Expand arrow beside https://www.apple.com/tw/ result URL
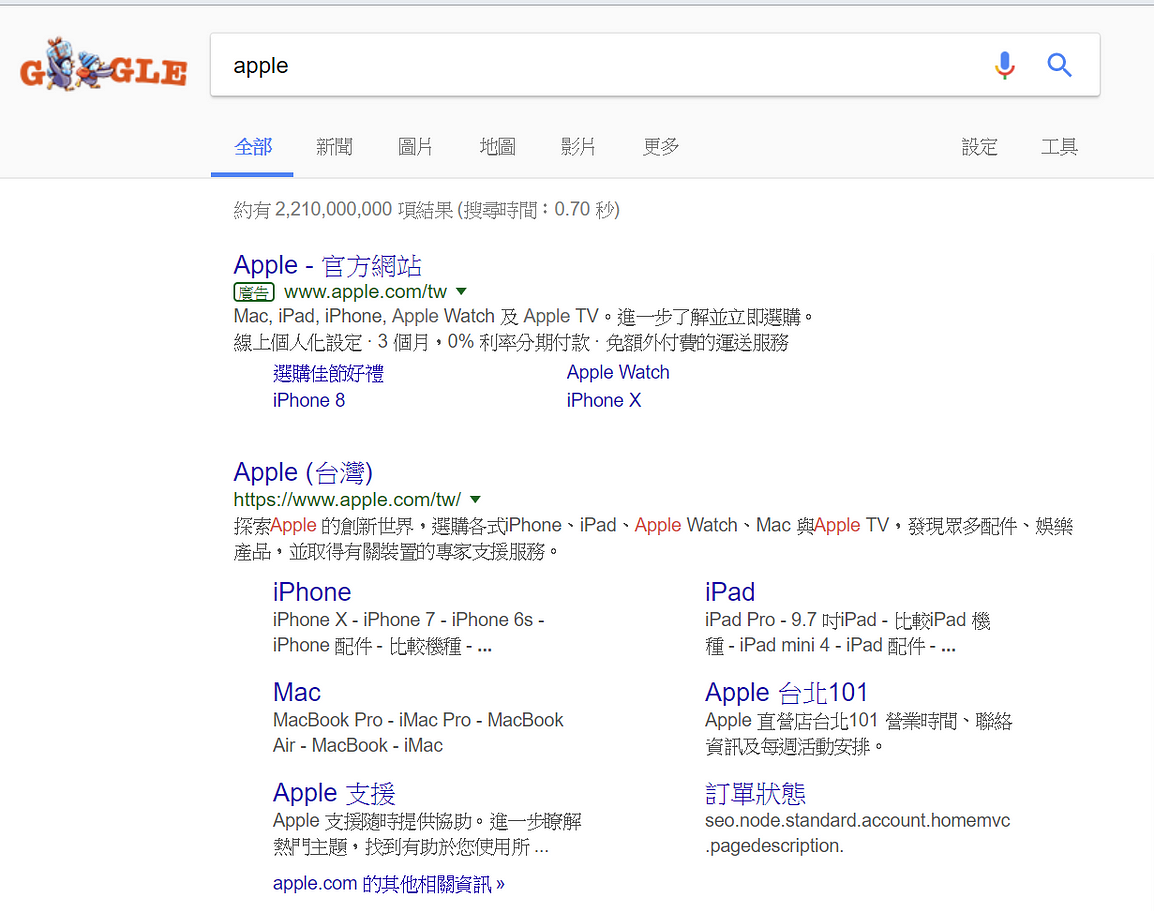Viewport: 1154px width, 911px height. click(x=475, y=499)
